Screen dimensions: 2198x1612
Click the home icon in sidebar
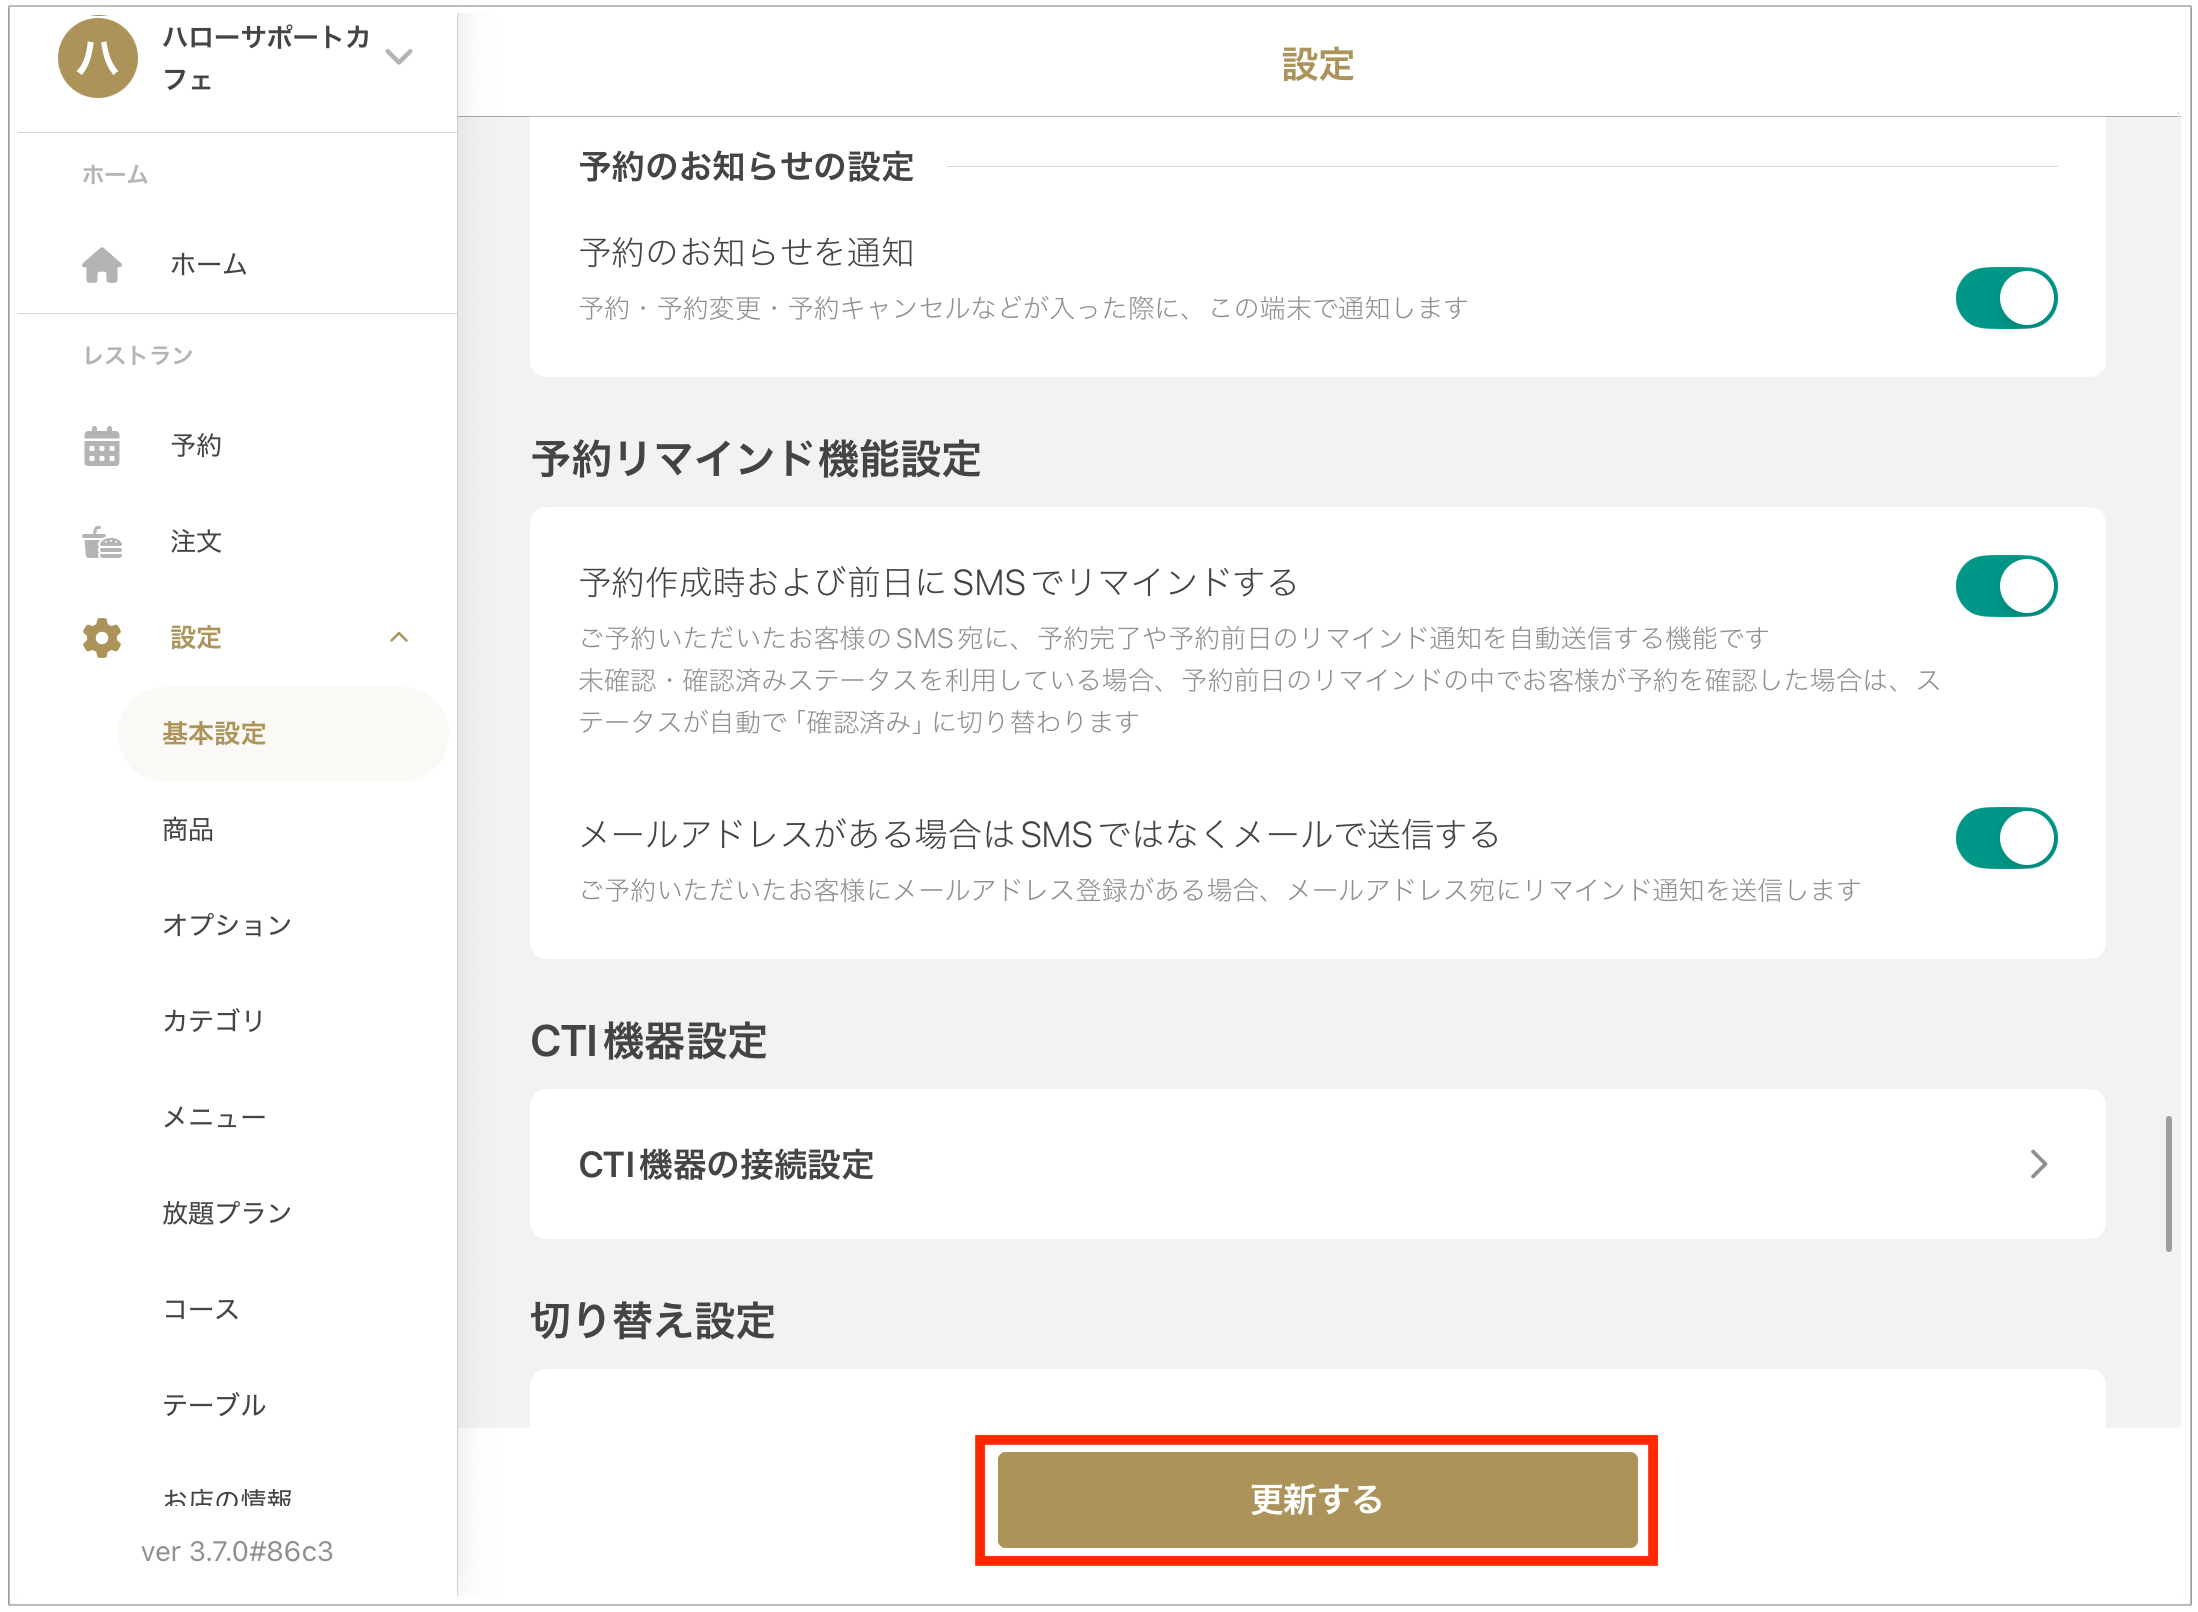tap(102, 265)
